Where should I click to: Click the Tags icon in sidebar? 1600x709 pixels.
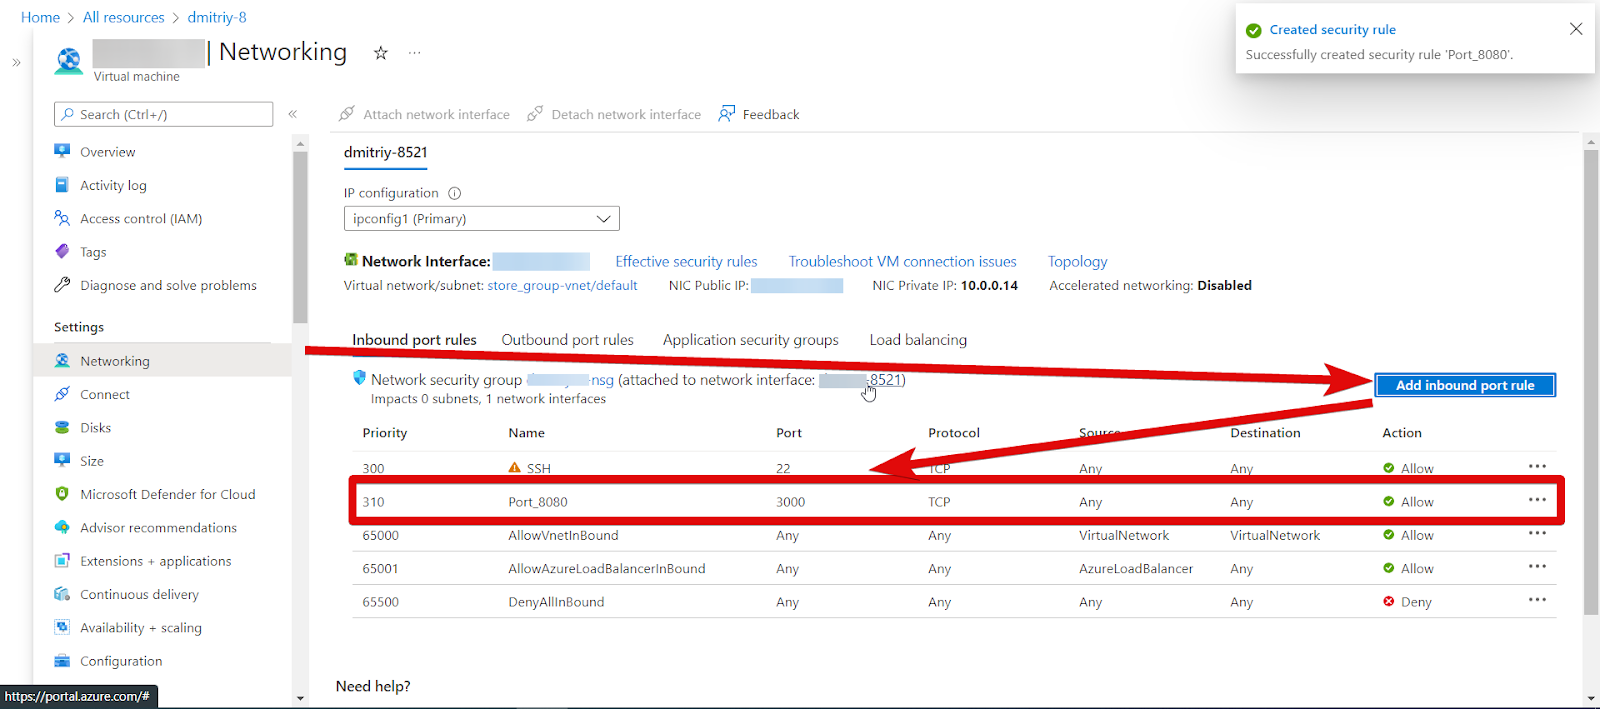62,252
